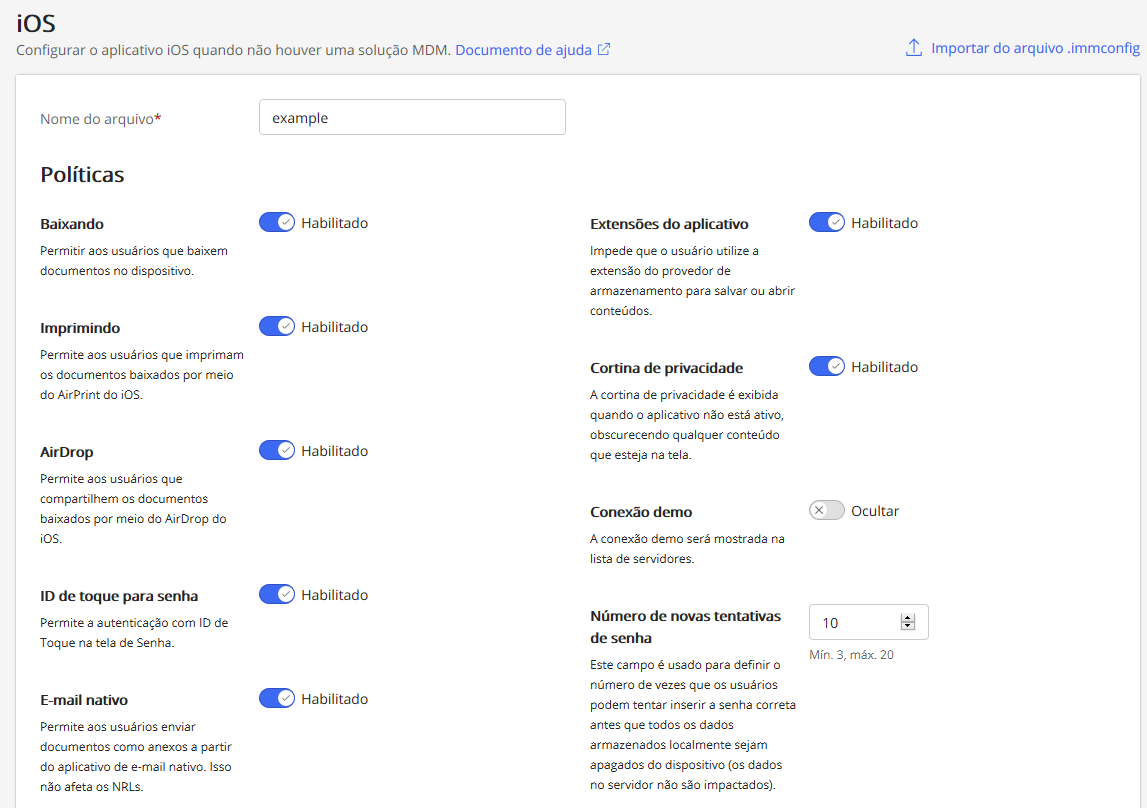Disable the ID de toque para senha toggle

coord(277,595)
